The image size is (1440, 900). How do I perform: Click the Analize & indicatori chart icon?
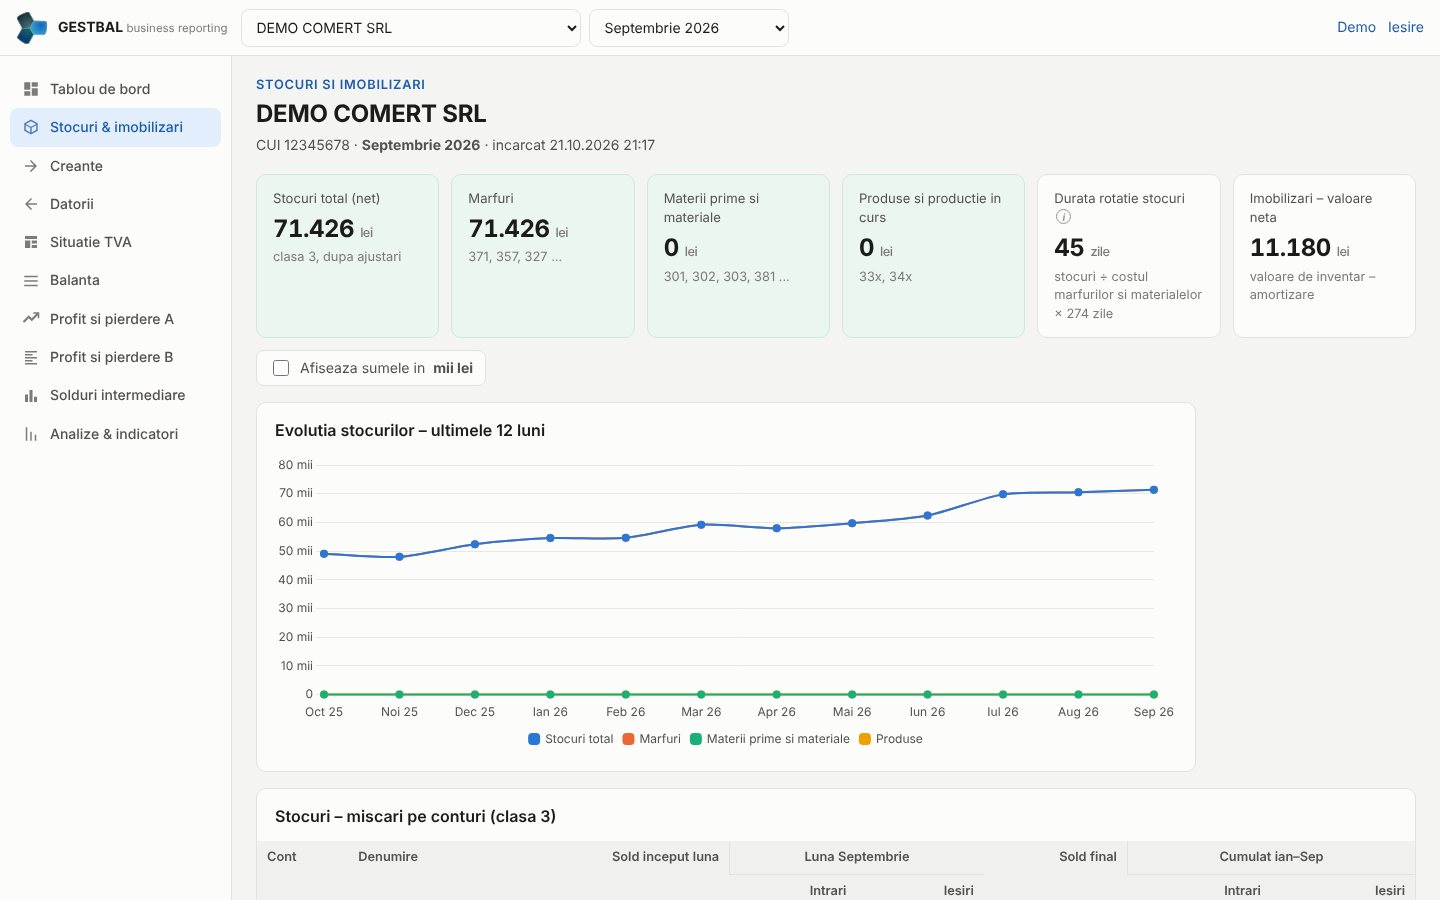(31, 434)
